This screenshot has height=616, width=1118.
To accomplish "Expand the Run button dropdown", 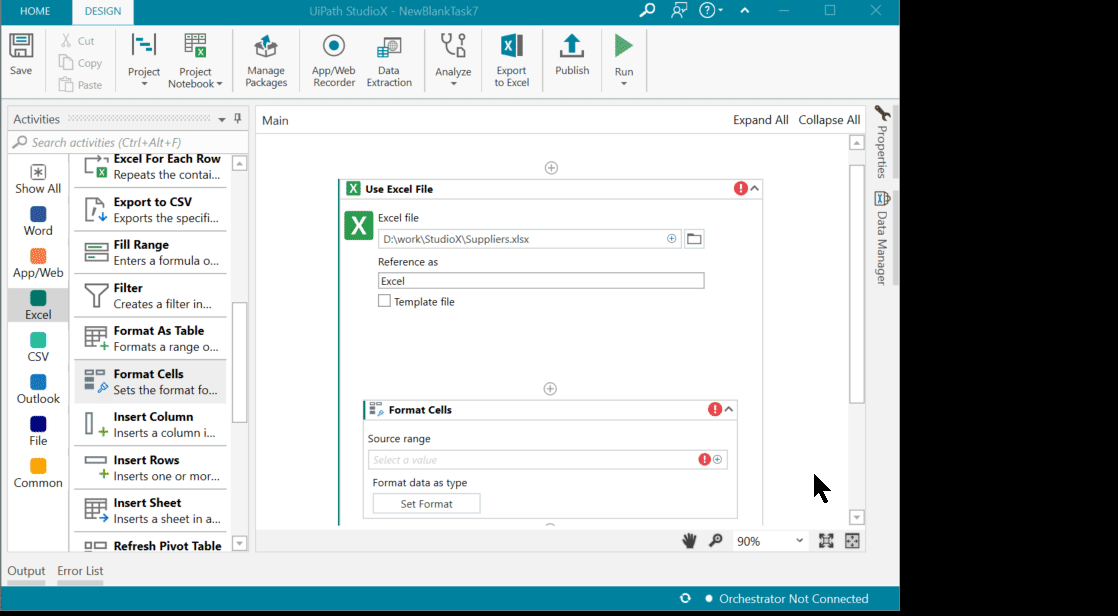I will (624, 84).
